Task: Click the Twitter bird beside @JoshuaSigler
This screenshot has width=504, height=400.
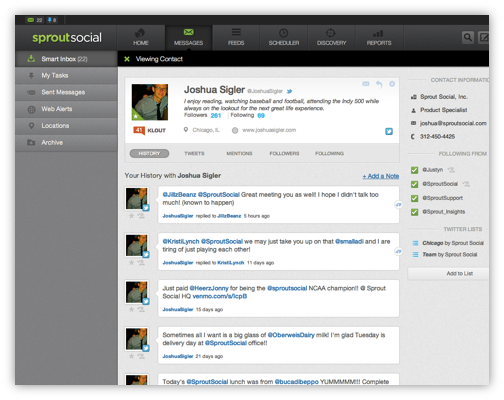Action: tap(289, 91)
